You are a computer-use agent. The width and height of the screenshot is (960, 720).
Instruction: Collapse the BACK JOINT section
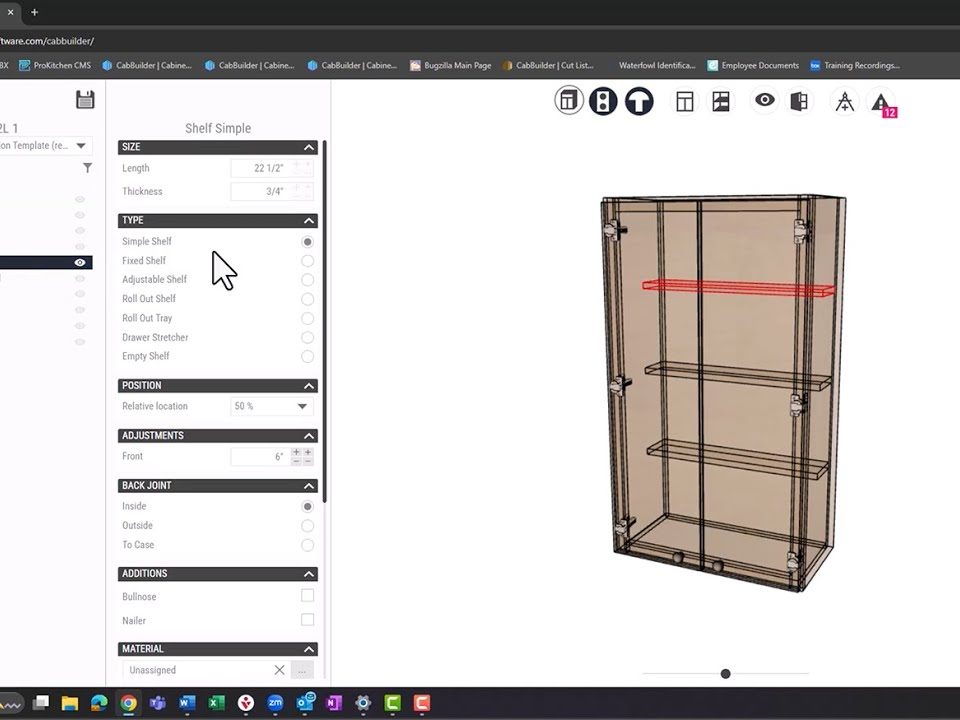coord(309,486)
